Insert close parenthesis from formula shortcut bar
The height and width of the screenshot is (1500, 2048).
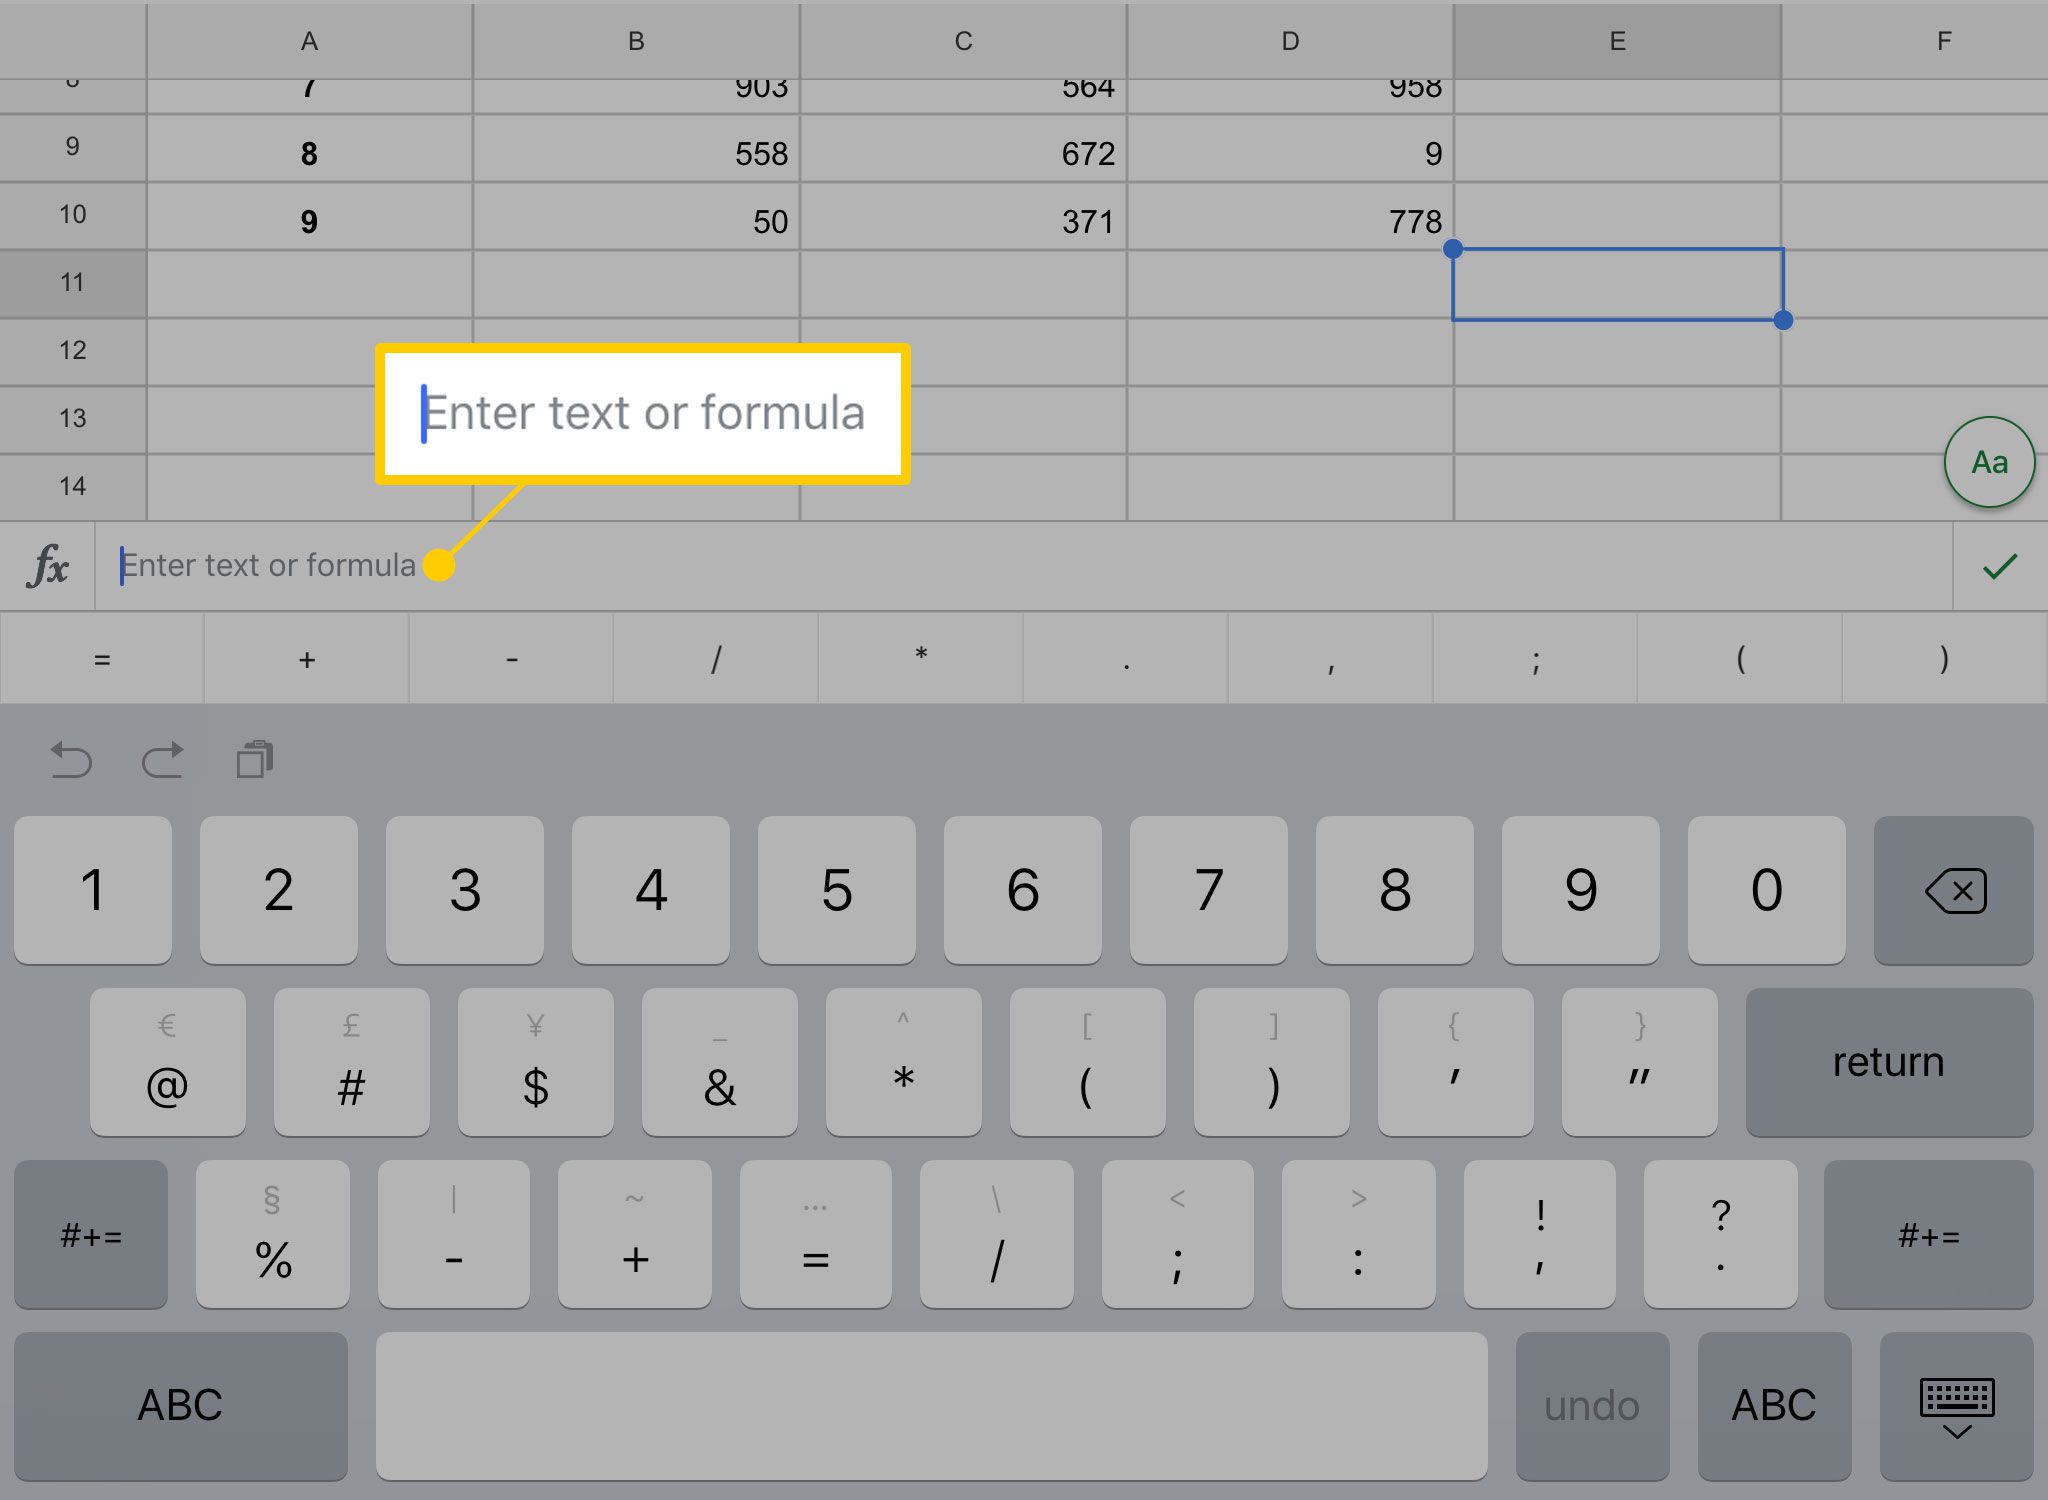(1944, 659)
